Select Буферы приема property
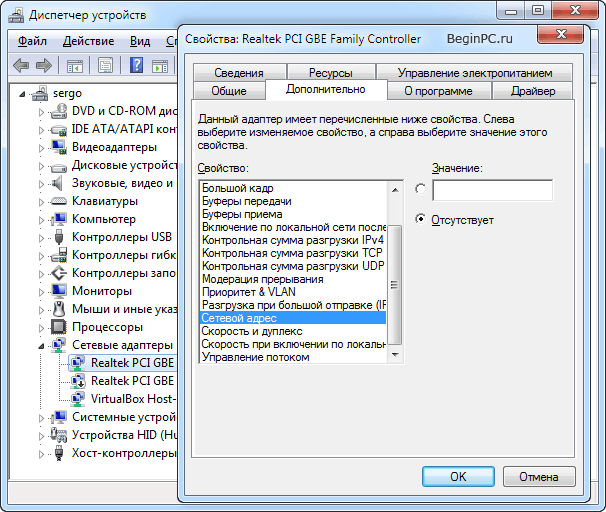This screenshot has height=512, width=606. pyautogui.click(x=293, y=214)
